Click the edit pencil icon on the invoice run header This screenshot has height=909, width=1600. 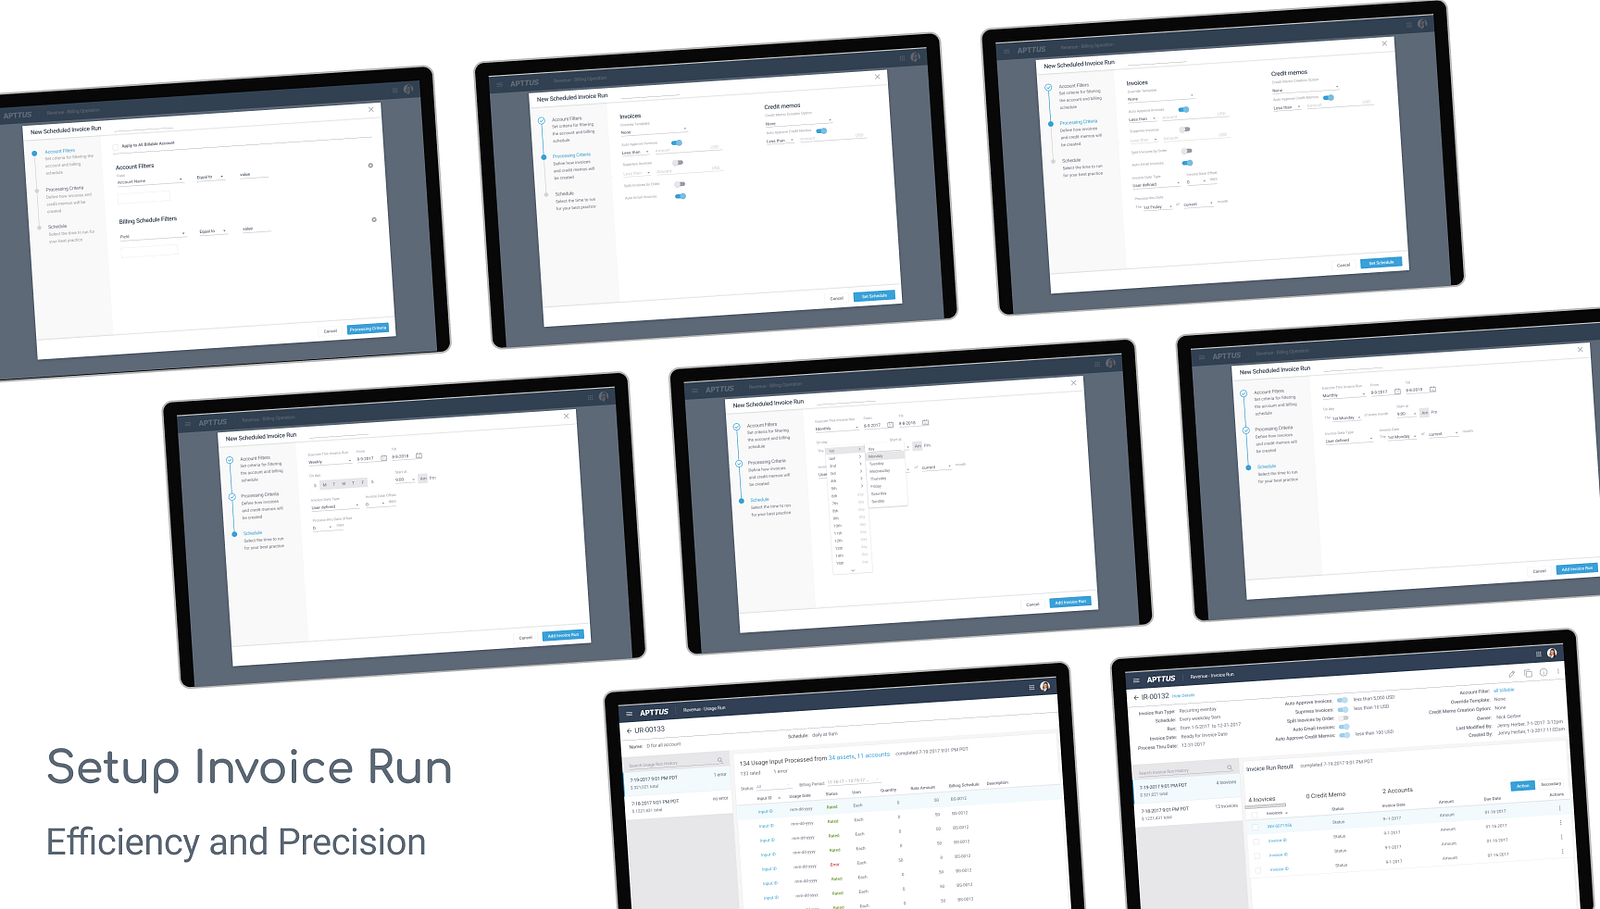point(1511,674)
